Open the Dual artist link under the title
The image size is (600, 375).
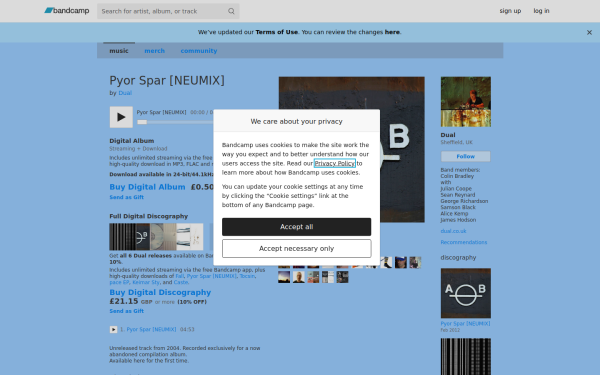[x=125, y=93]
